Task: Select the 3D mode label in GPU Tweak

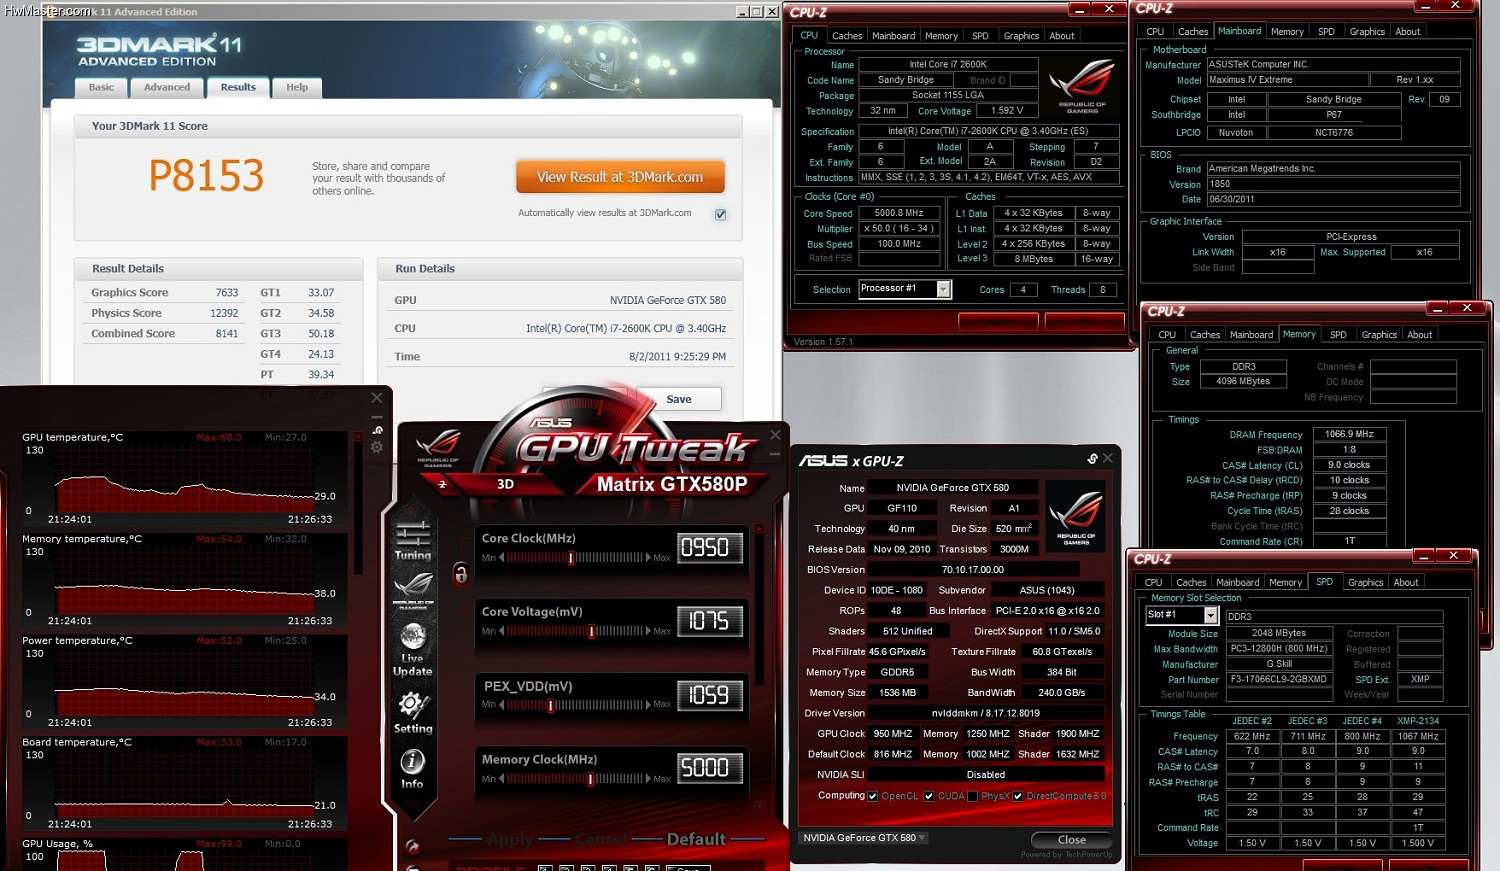Action: coord(505,484)
